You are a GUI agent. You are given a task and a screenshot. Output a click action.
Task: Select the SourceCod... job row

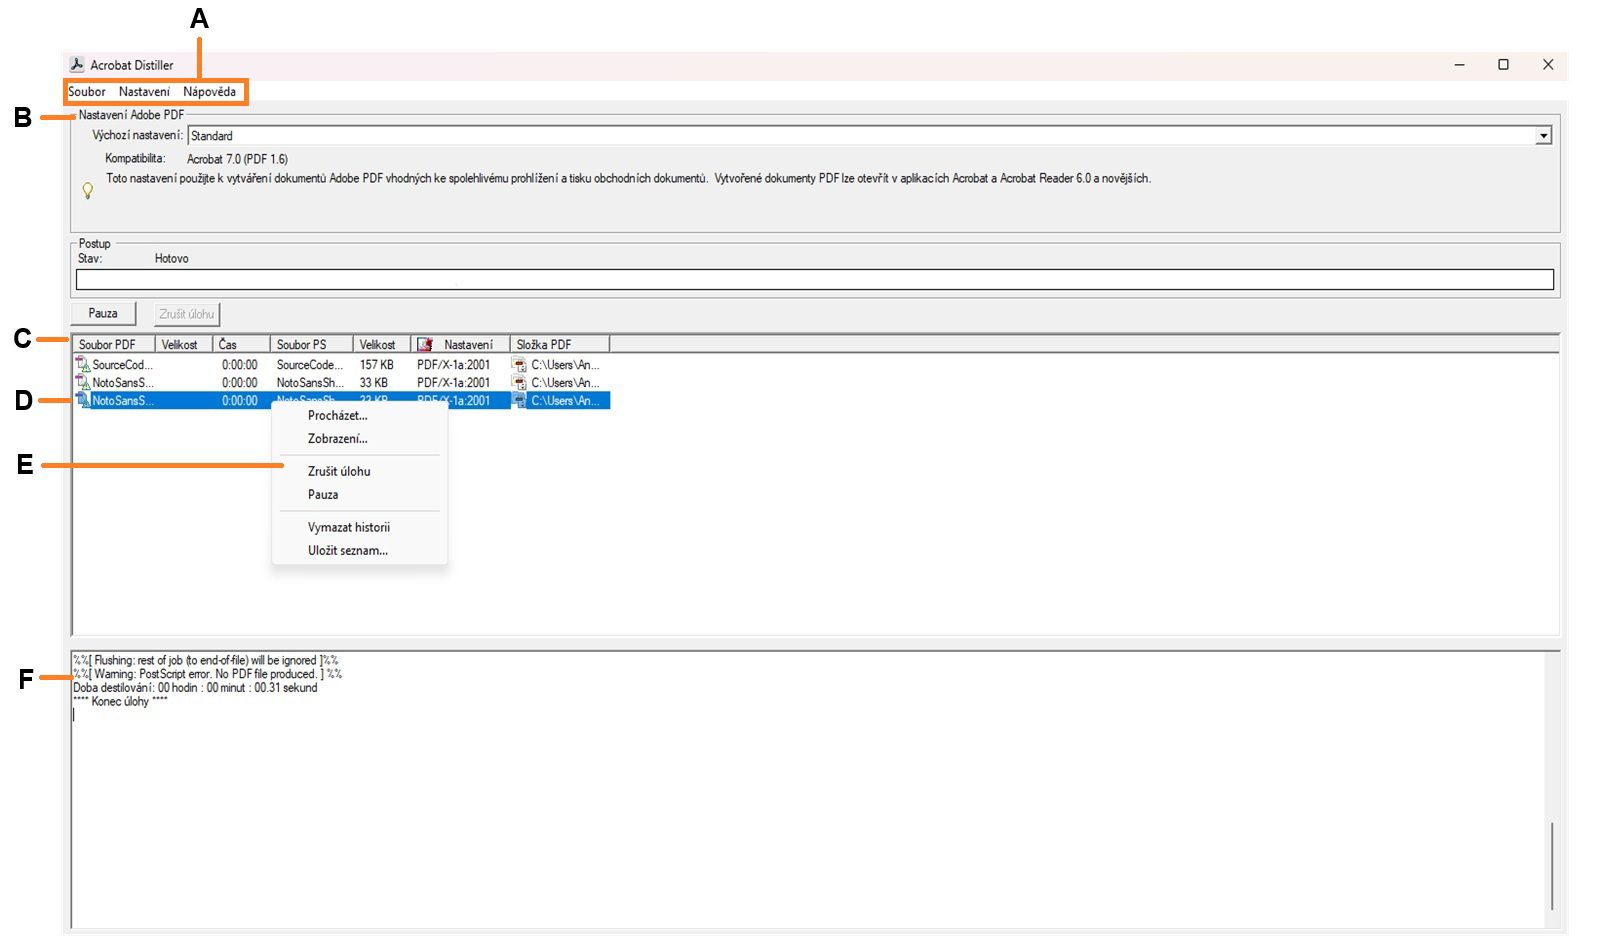(x=341, y=365)
